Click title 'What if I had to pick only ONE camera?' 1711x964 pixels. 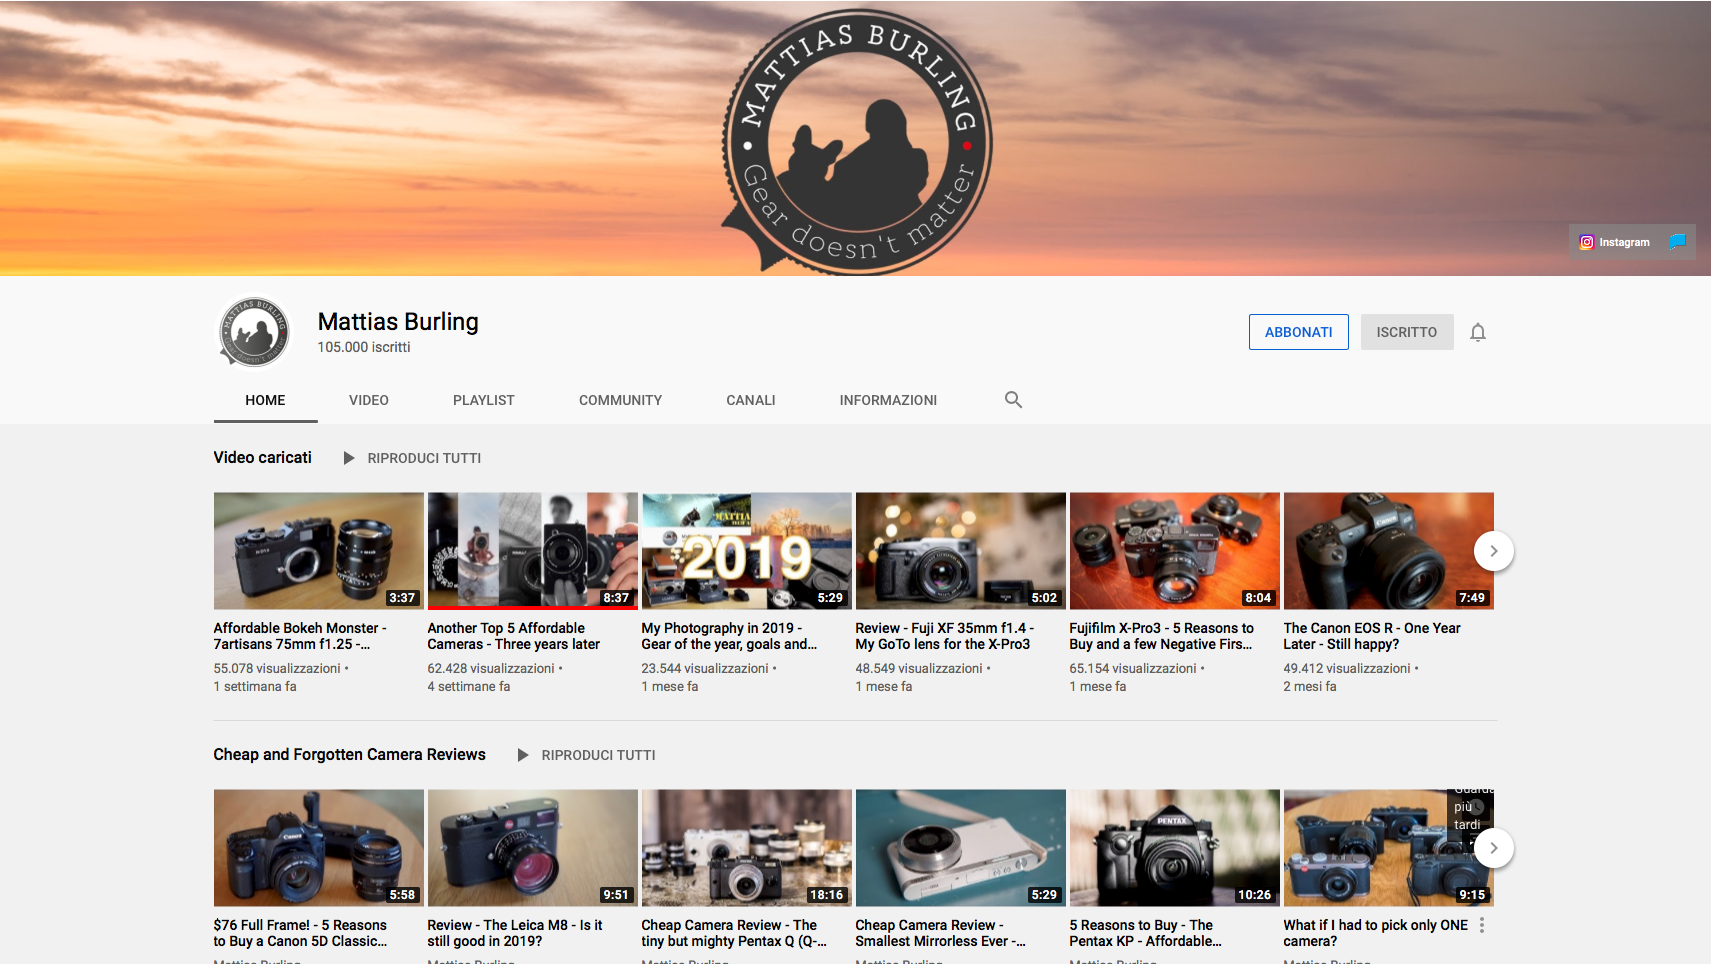tap(1376, 933)
